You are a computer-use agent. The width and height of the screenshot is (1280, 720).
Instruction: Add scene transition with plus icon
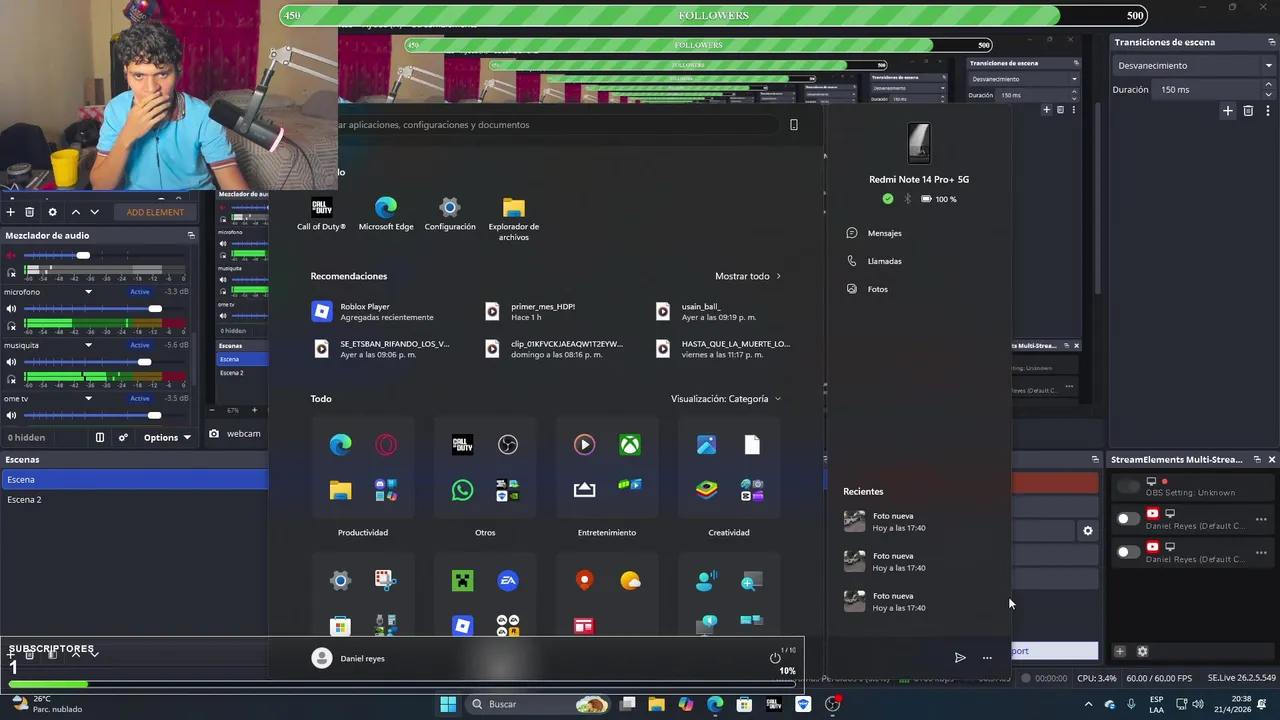[x=1228, y=111]
